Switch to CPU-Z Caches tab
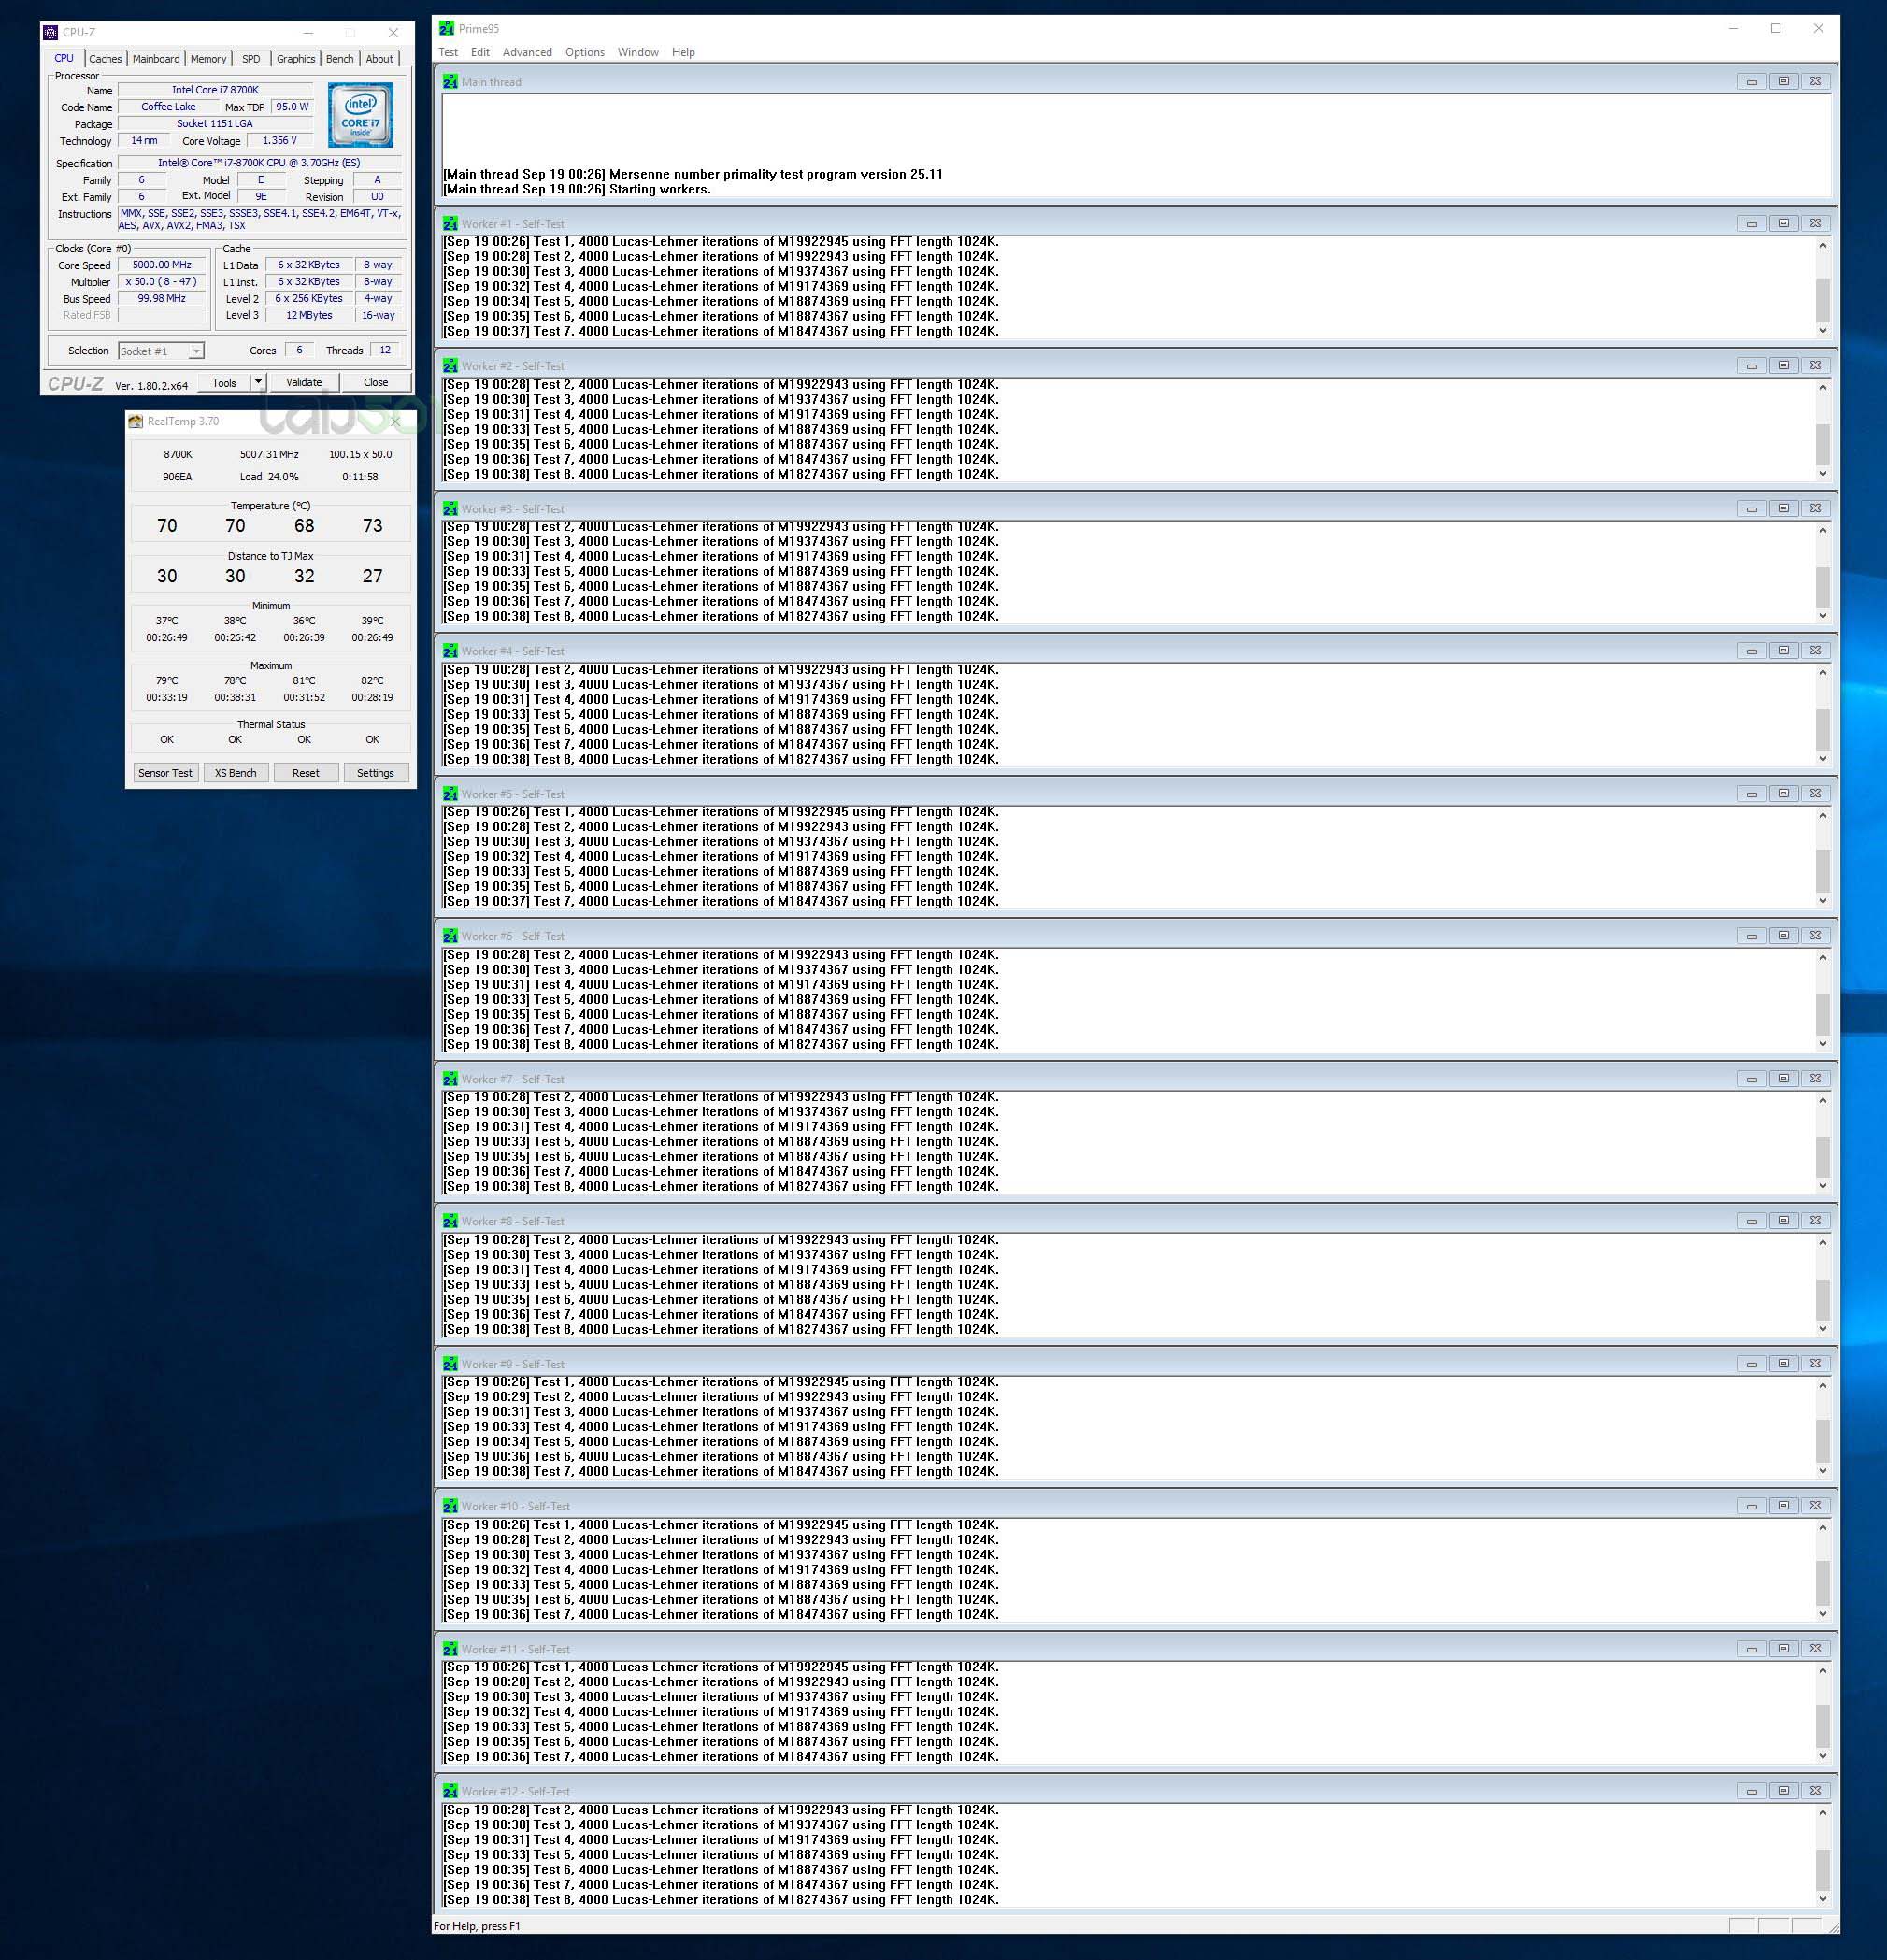Image resolution: width=1887 pixels, height=1960 pixels. (x=105, y=59)
